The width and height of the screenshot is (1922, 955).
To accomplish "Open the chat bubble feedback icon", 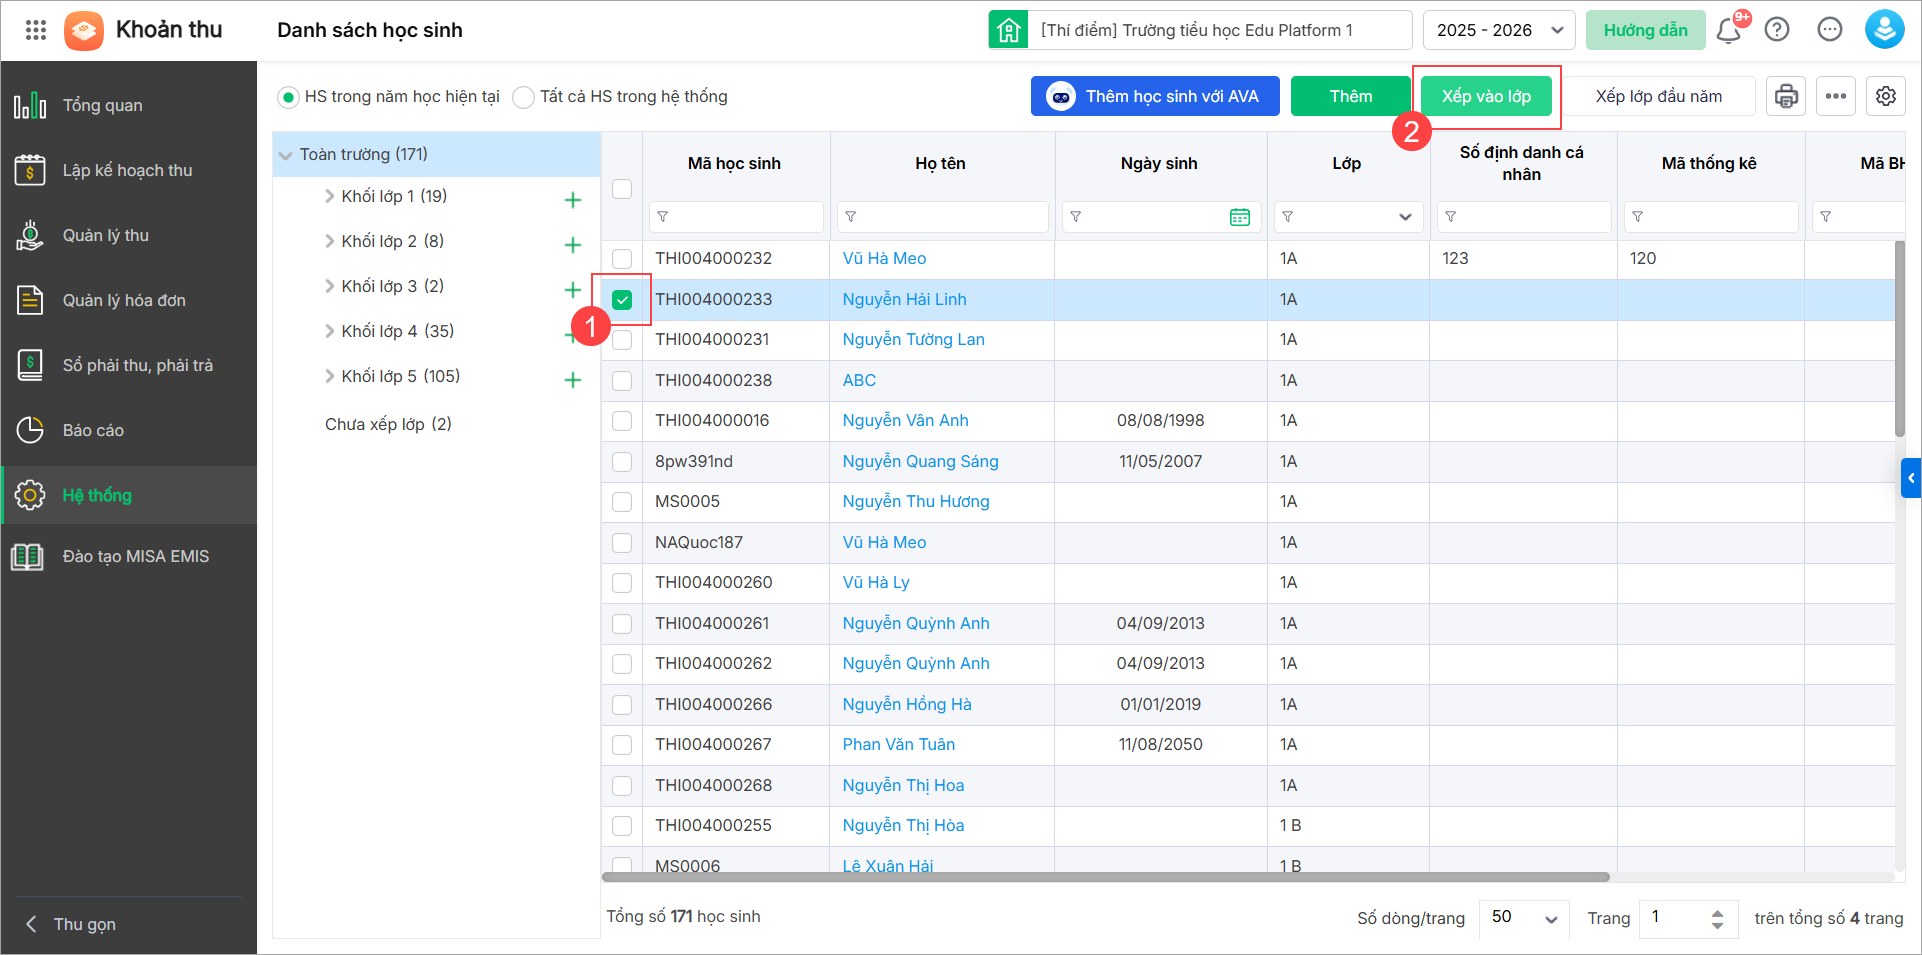I will coord(1830,30).
